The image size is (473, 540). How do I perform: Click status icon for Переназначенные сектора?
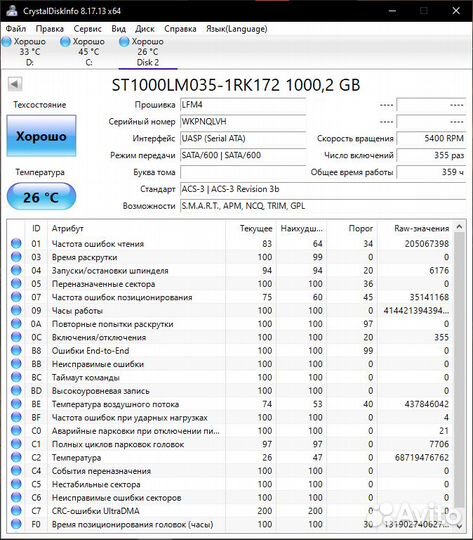click(x=16, y=283)
